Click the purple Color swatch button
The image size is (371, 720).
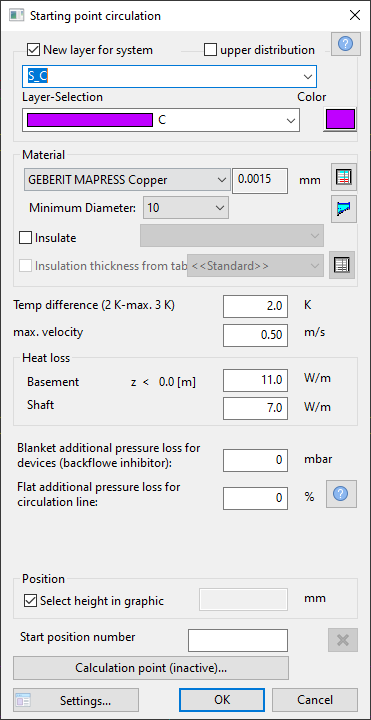pyautogui.click(x=340, y=119)
